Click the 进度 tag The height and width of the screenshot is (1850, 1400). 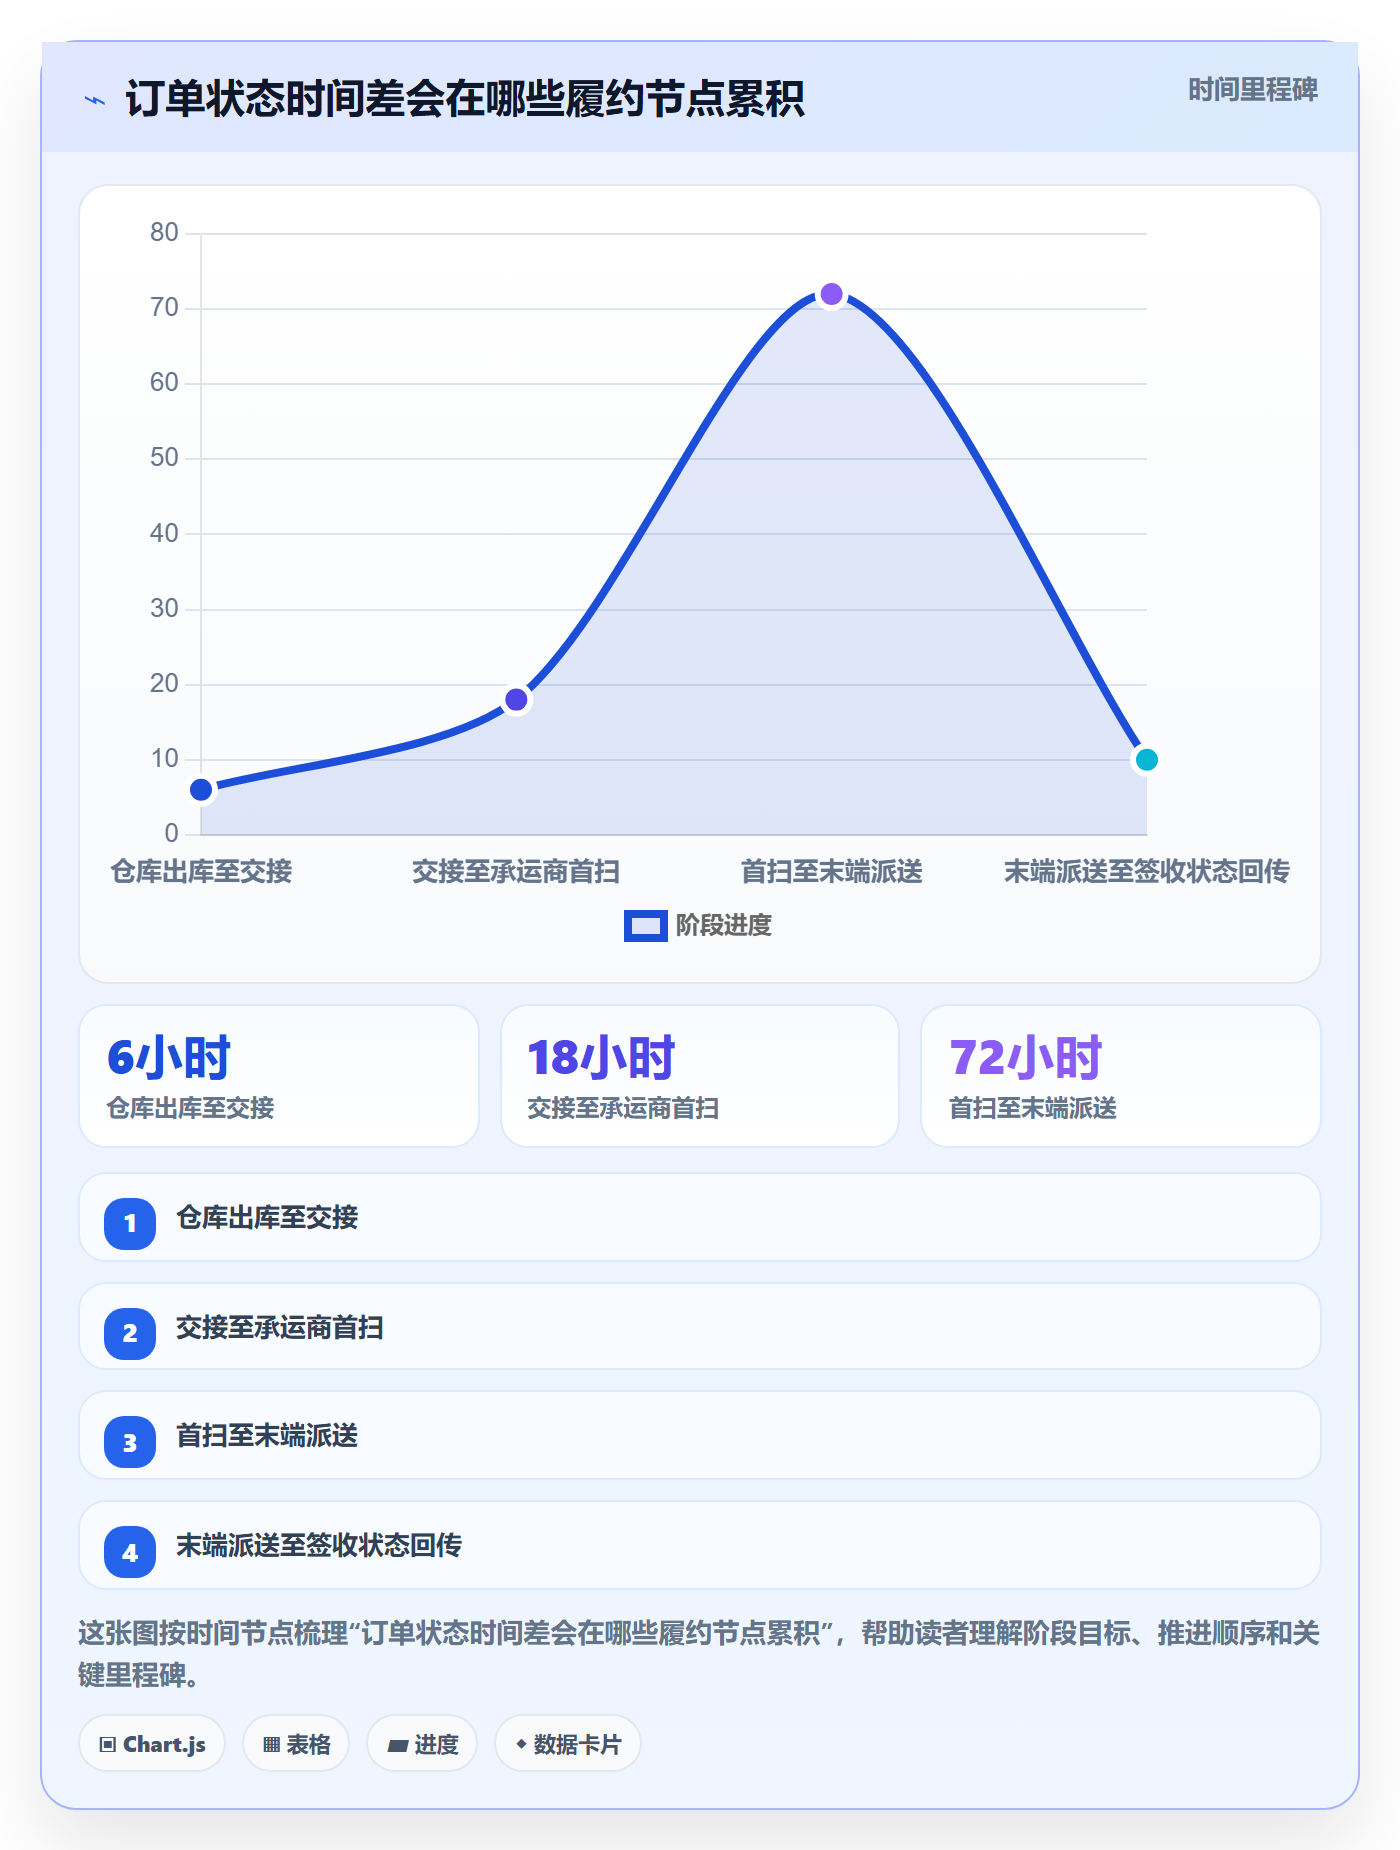point(422,1744)
